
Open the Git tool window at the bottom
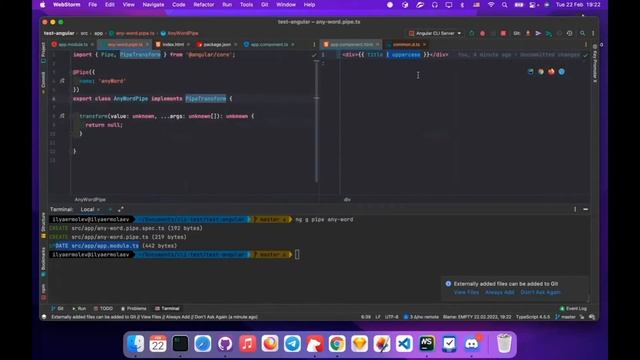tap(57, 309)
